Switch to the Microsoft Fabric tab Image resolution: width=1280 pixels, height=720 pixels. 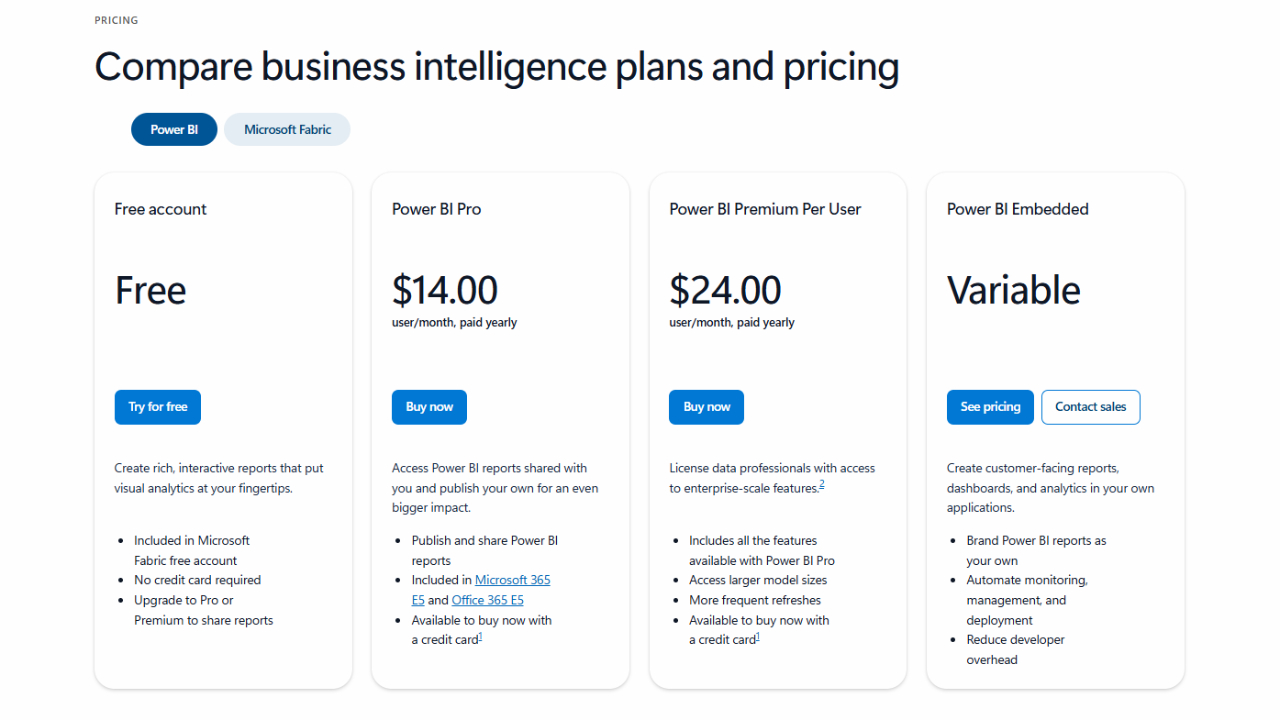point(287,130)
